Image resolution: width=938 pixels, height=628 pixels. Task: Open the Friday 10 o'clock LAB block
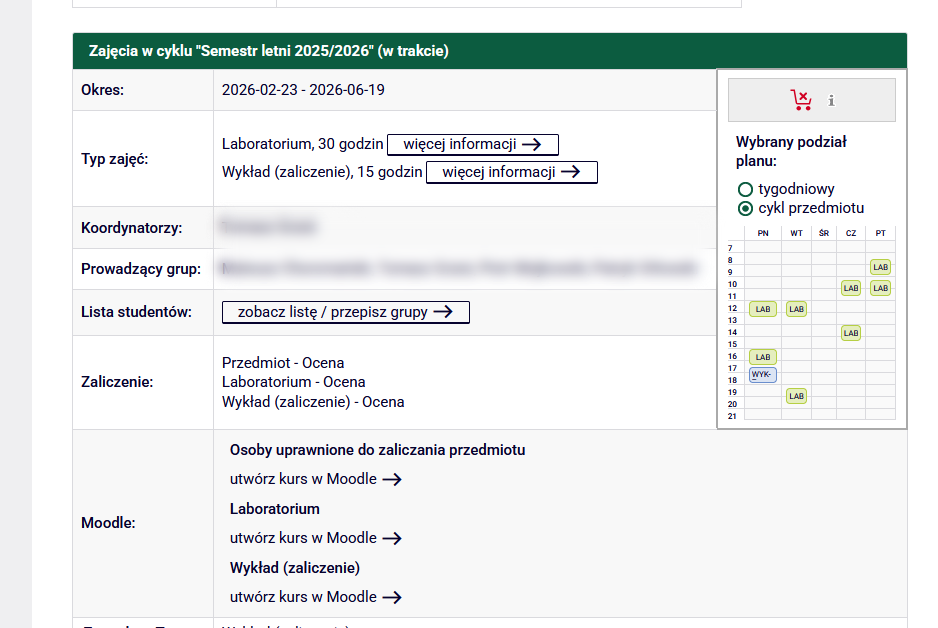coord(880,288)
